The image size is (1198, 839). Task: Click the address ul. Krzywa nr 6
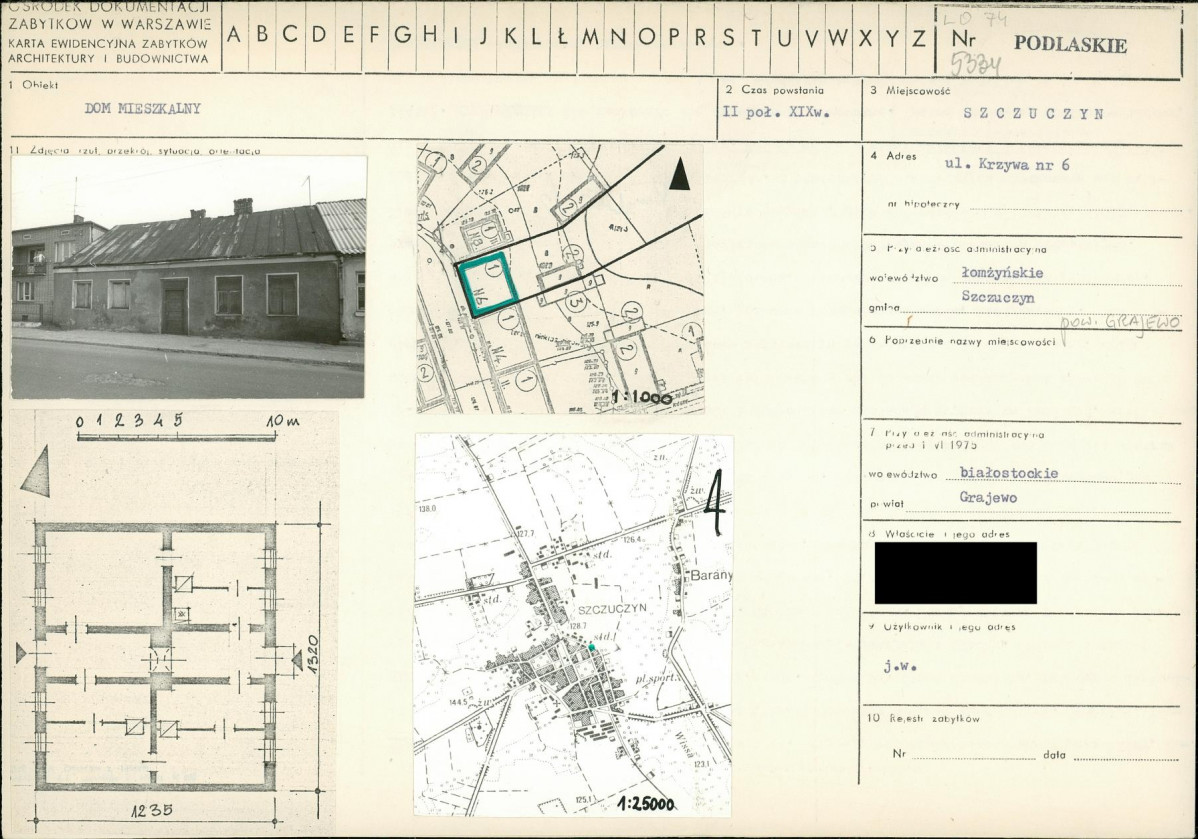click(x=1007, y=165)
